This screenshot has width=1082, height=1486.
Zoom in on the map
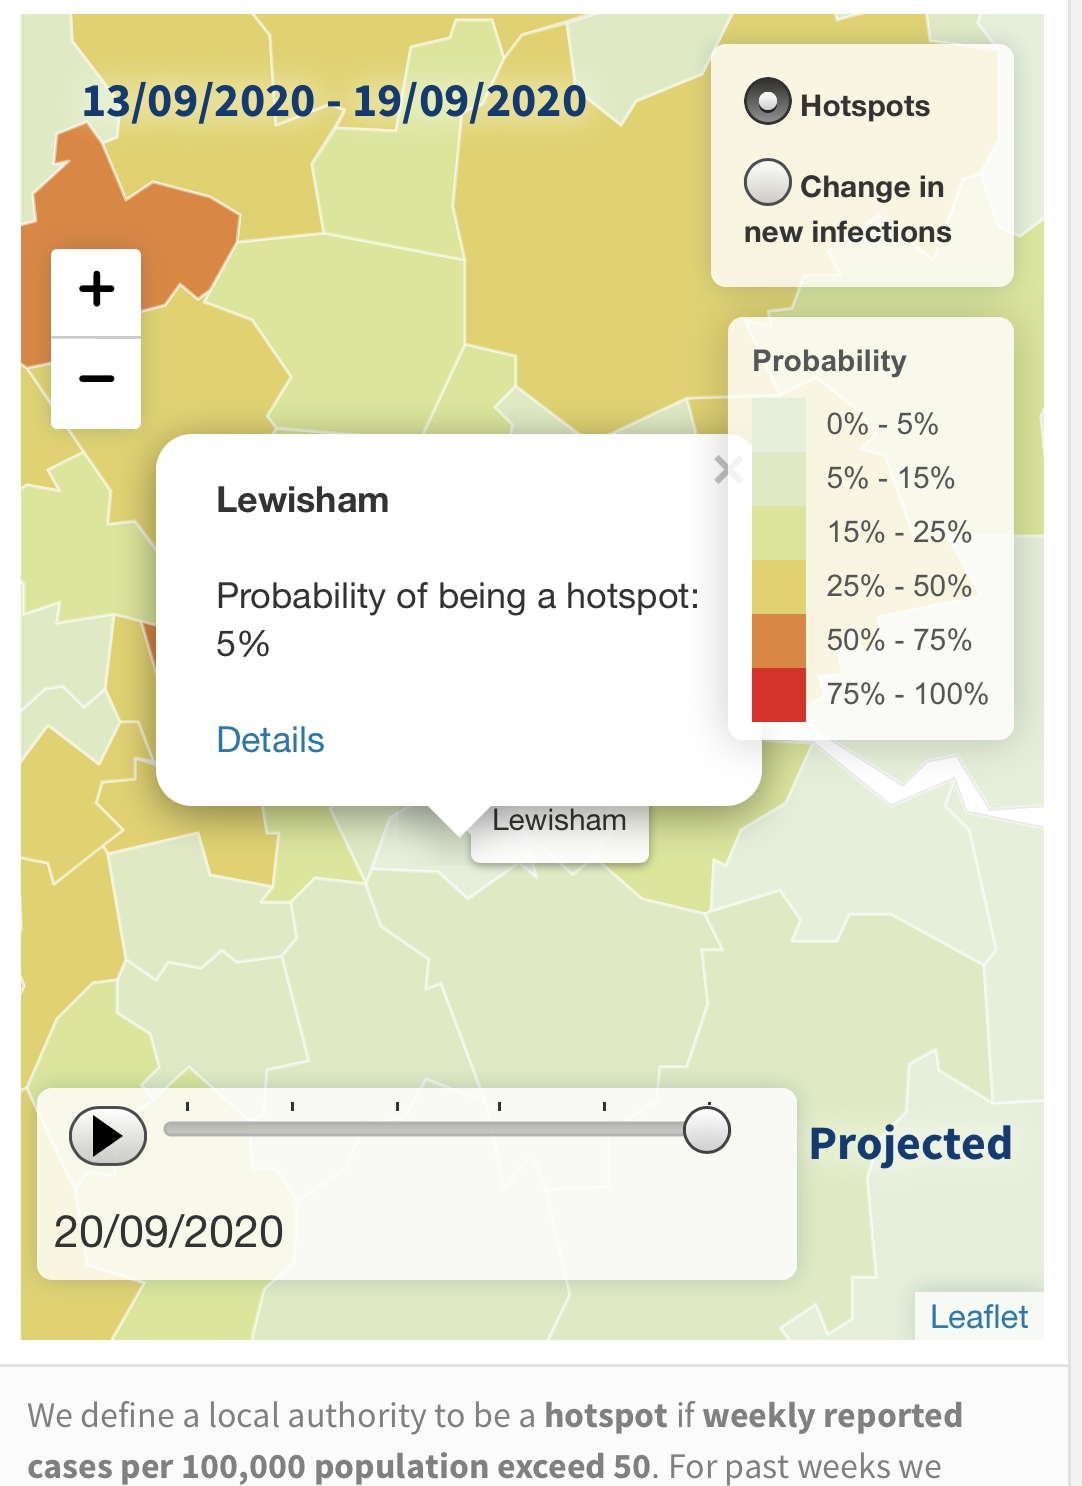pyautogui.click(x=96, y=291)
